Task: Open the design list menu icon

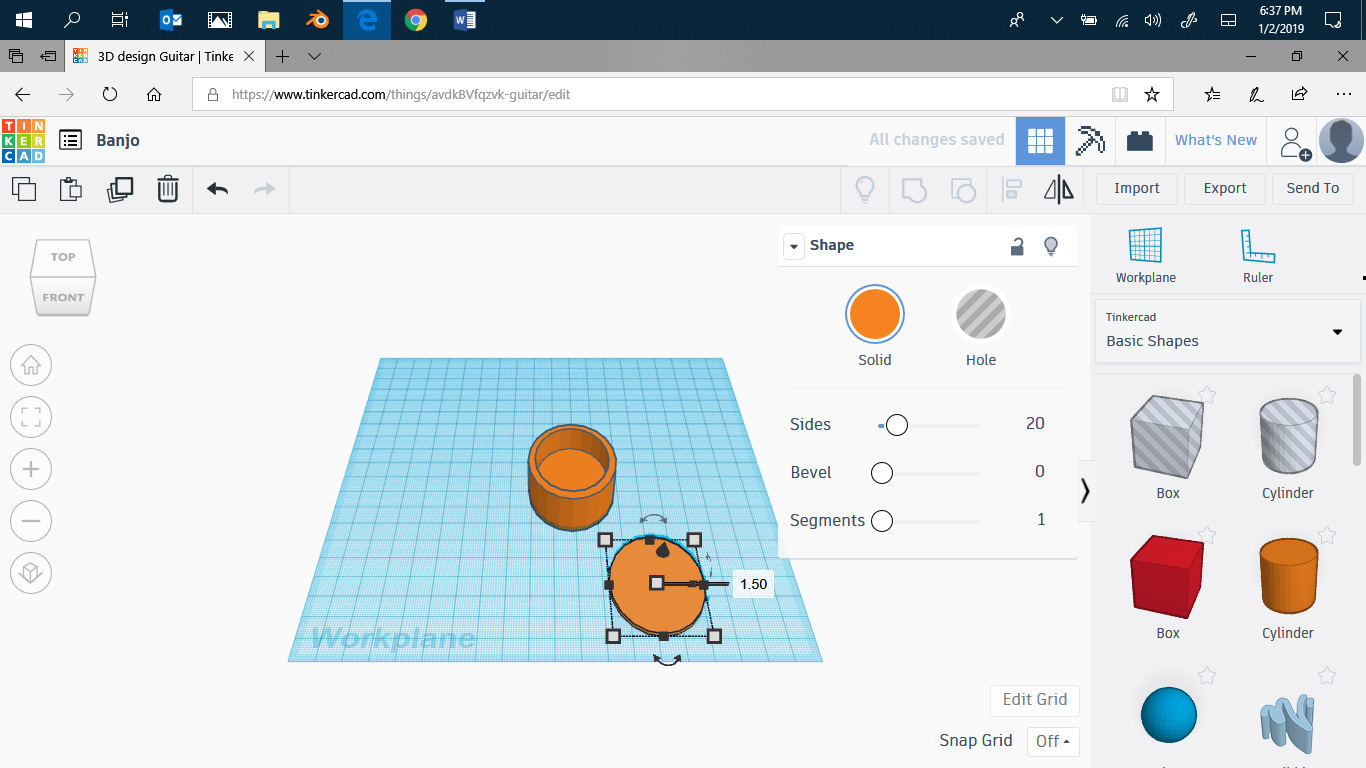Action: (x=70, y=140)
